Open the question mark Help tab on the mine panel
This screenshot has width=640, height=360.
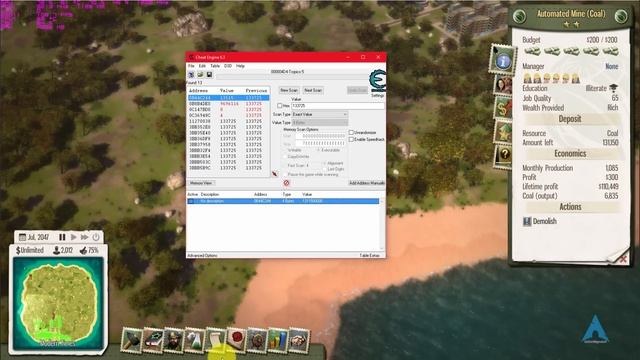[504, 156]
